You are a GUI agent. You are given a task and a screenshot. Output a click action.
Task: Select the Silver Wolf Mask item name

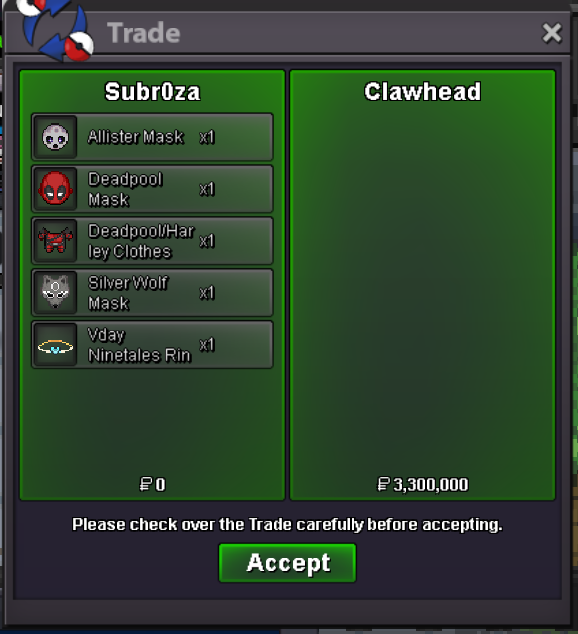(x=128, y=293)
